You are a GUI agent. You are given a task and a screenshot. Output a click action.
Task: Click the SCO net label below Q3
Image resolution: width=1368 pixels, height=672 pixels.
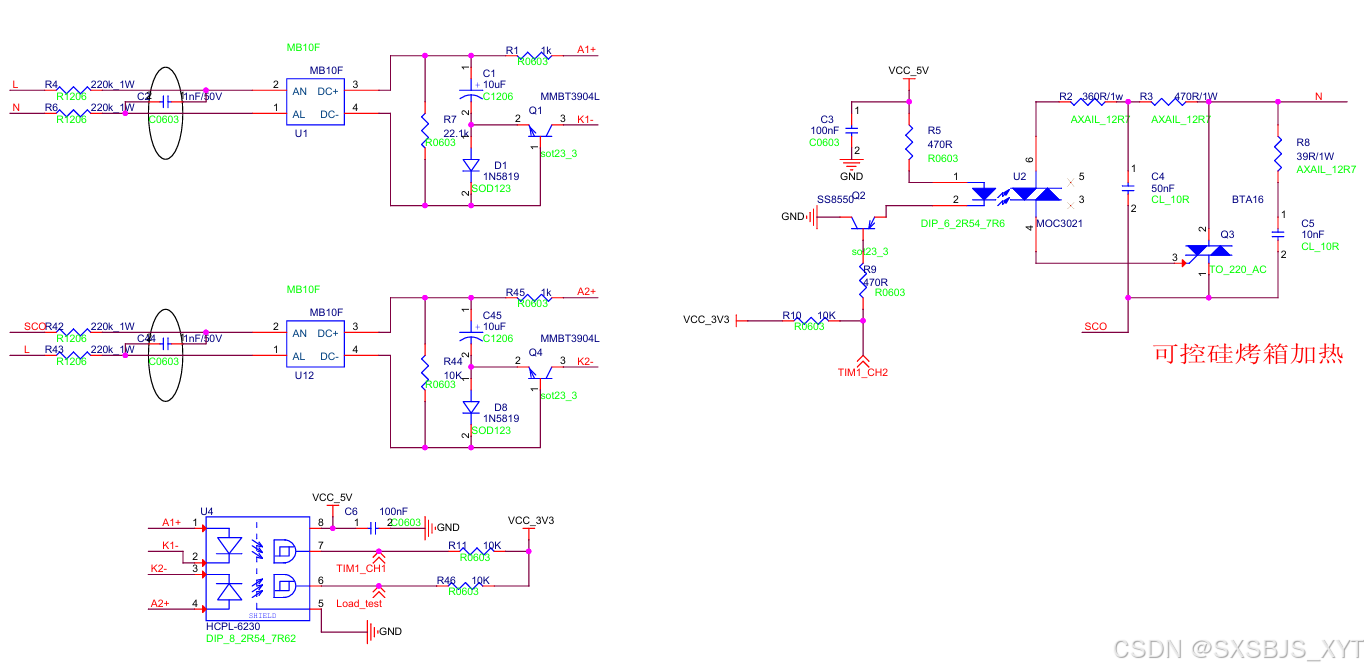point(1095,327)
